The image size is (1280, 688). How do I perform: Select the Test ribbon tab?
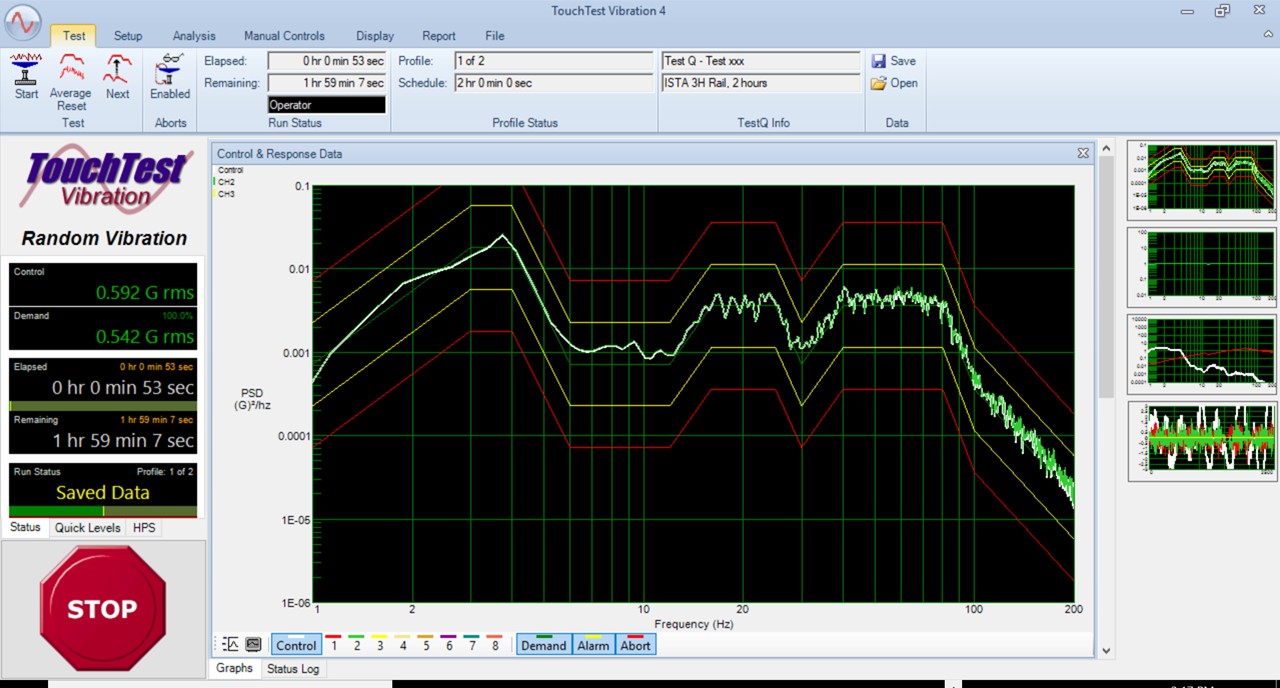tap(74, 36)
